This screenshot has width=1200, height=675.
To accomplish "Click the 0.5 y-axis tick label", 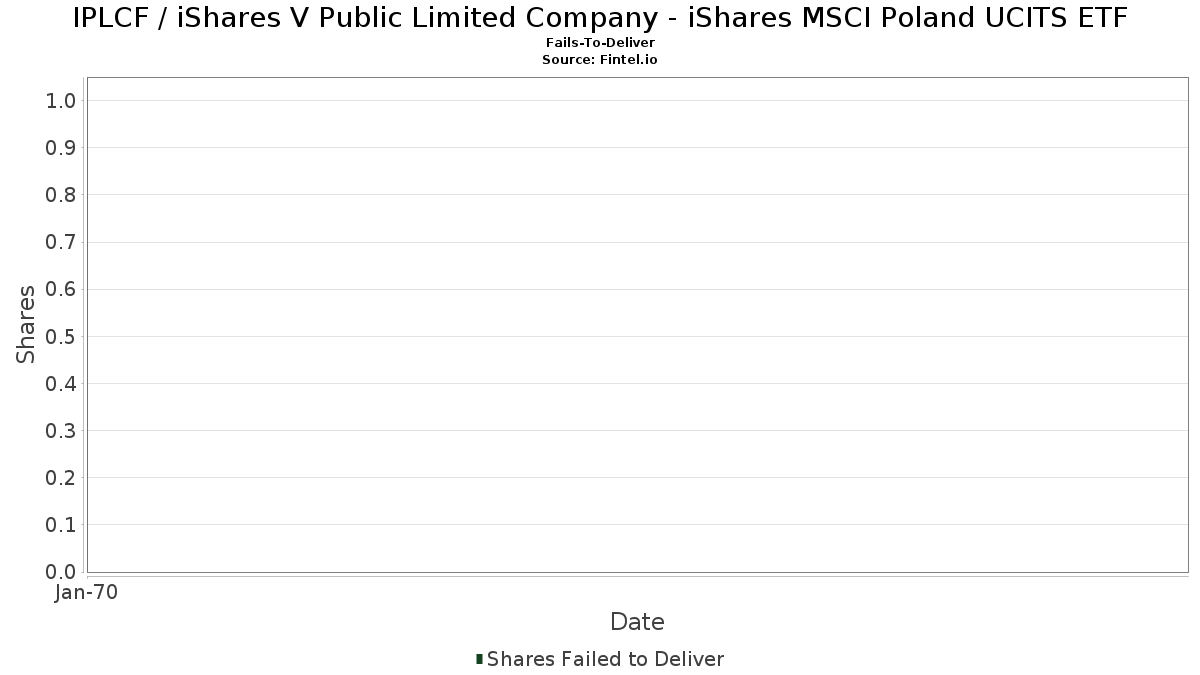I will 61,336.
